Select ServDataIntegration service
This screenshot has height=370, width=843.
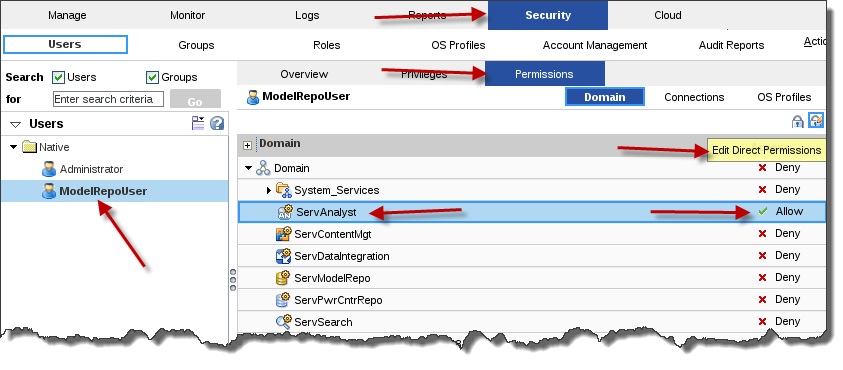pyautogui.click(x=342, y=256)
